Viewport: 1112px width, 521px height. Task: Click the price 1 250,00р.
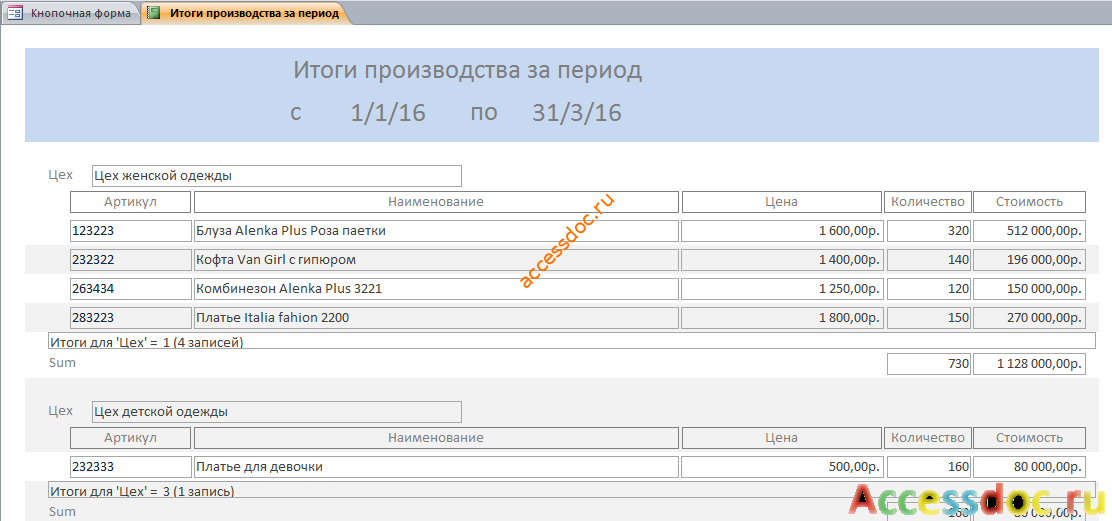point(782,289)
